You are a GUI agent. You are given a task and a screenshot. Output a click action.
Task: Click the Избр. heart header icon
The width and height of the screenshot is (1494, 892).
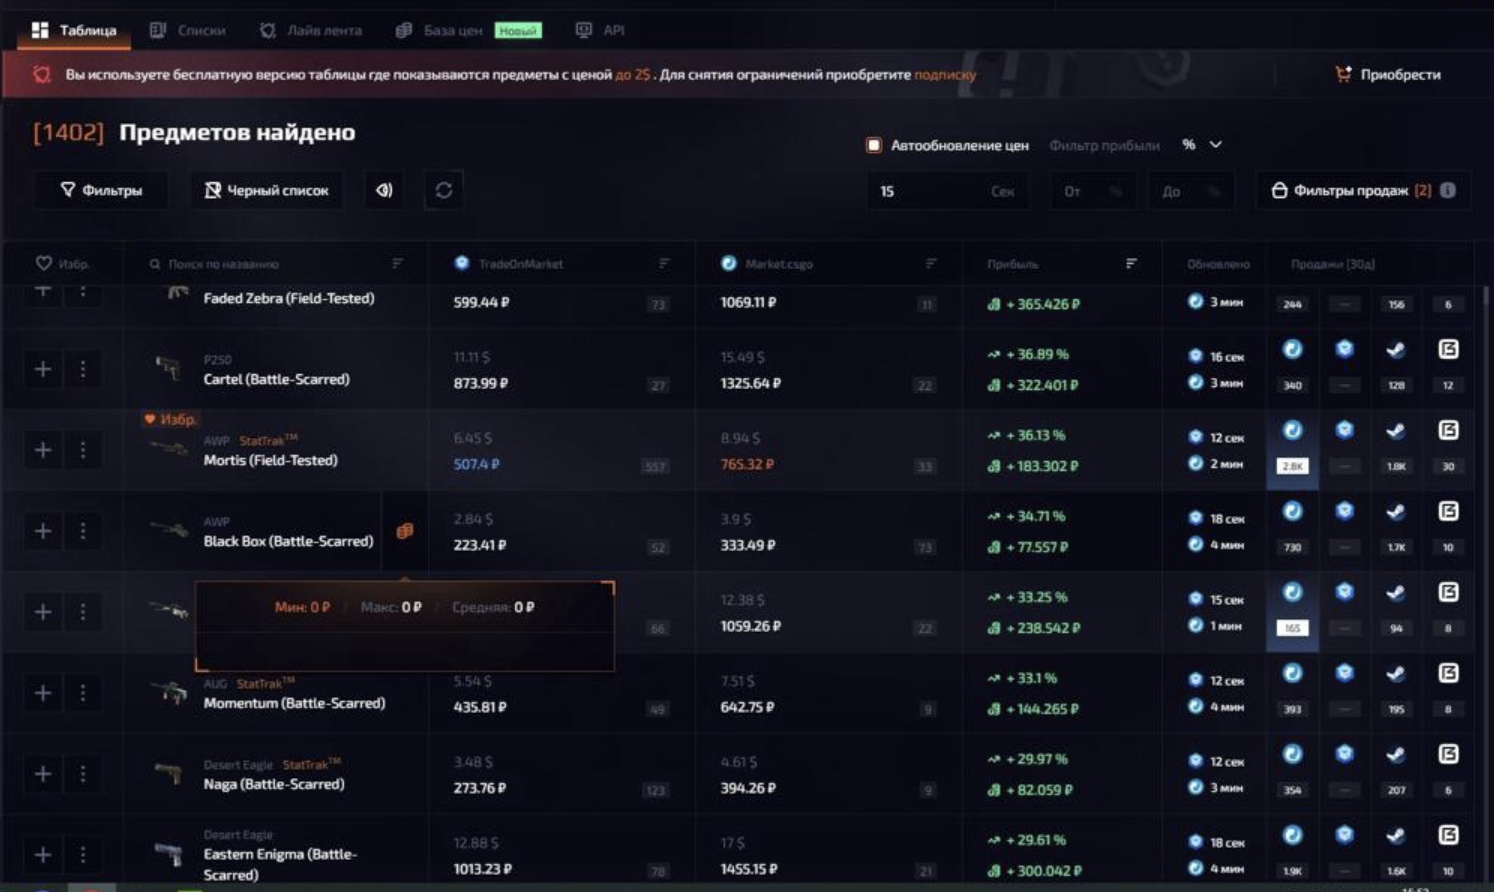(43, 263)
